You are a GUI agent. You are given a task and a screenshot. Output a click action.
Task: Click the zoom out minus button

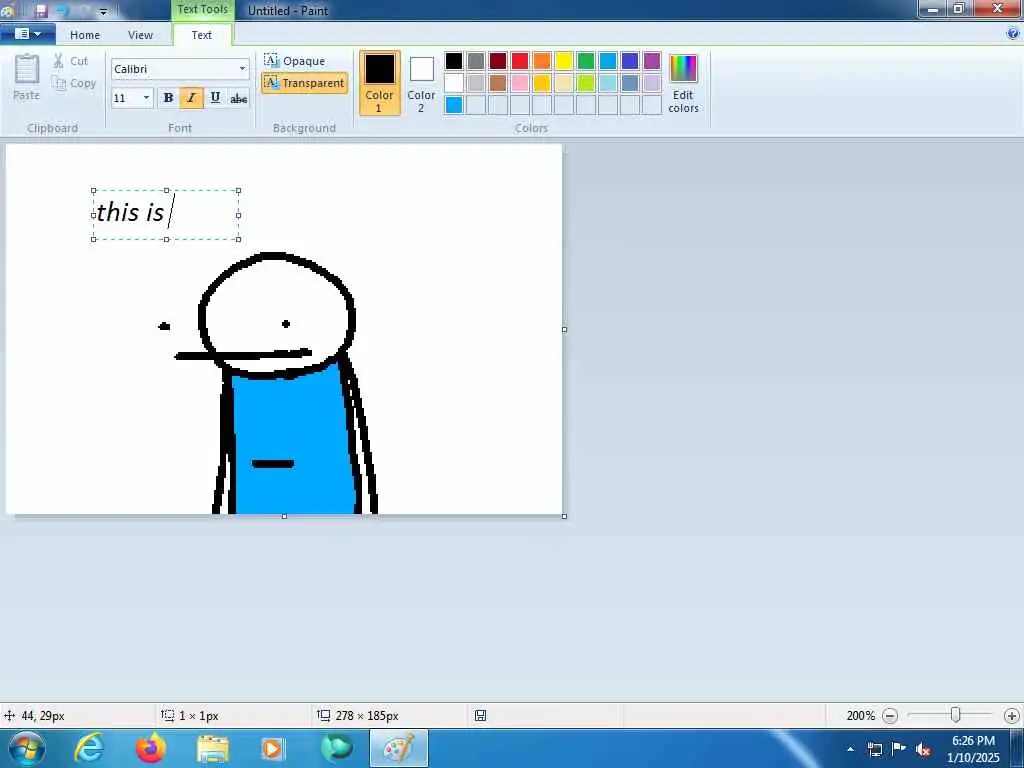pos(889,716)
